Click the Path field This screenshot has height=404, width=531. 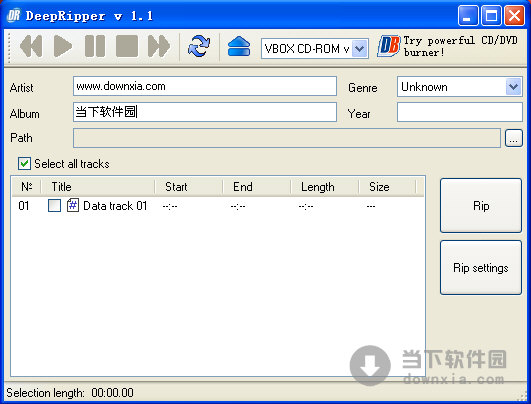286,138
